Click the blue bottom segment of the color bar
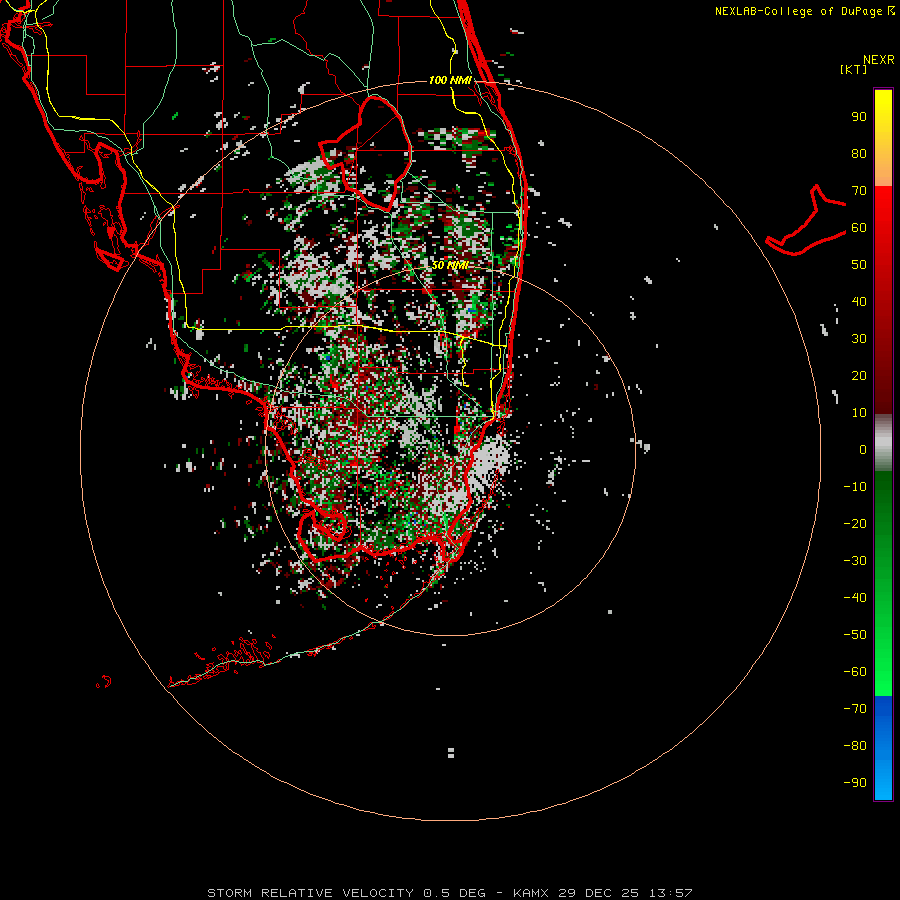This screenshot has width=900, height=900. click(x=883, y=748)
